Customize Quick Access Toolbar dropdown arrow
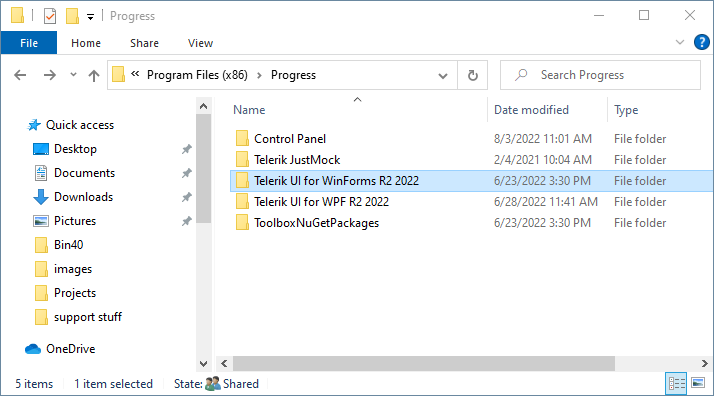714x396 pixels. click(90, 17)
